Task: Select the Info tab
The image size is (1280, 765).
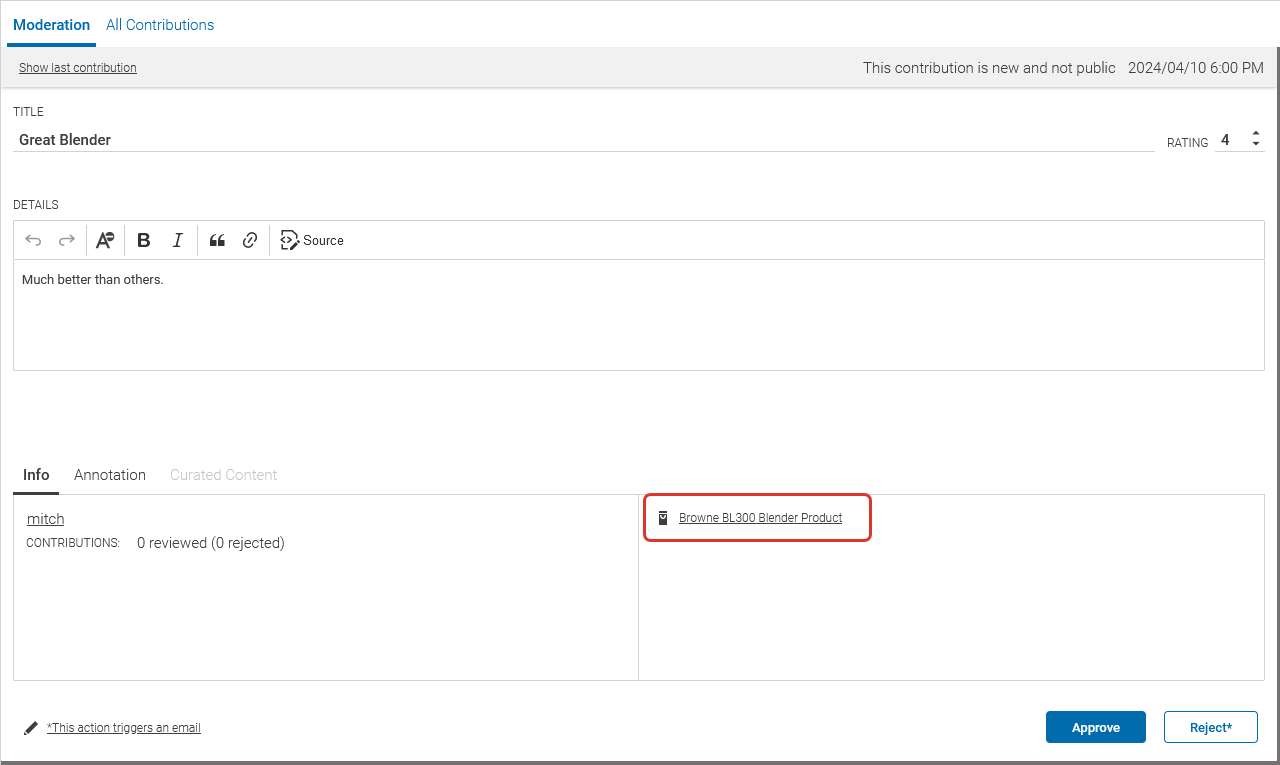Action: point(36,474)
